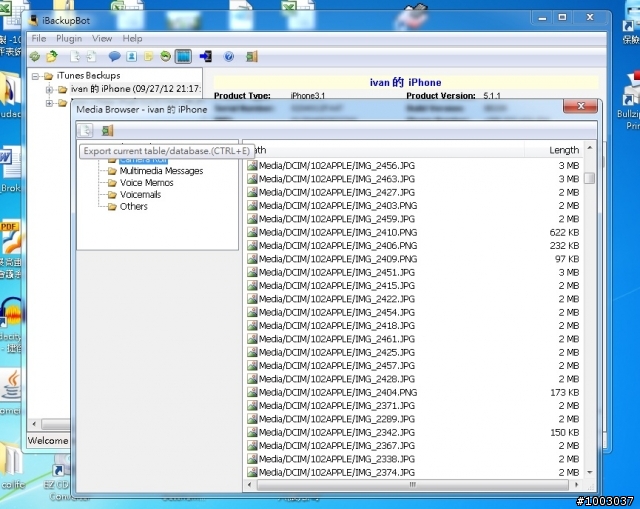The width and height of the screenshot is (640, 509).
Task: Open the Help menu
Action: tap(132, 38)
